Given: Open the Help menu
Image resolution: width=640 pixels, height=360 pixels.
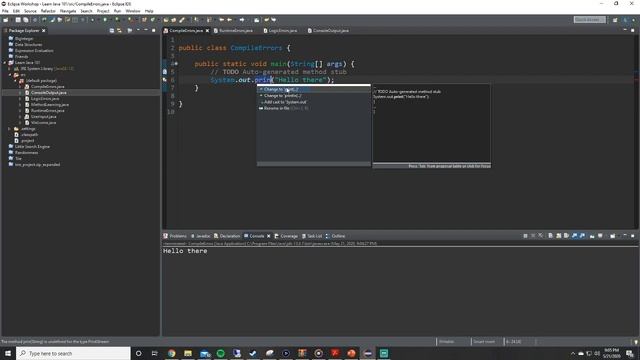Looking at the screenshot, I should 149,11.
